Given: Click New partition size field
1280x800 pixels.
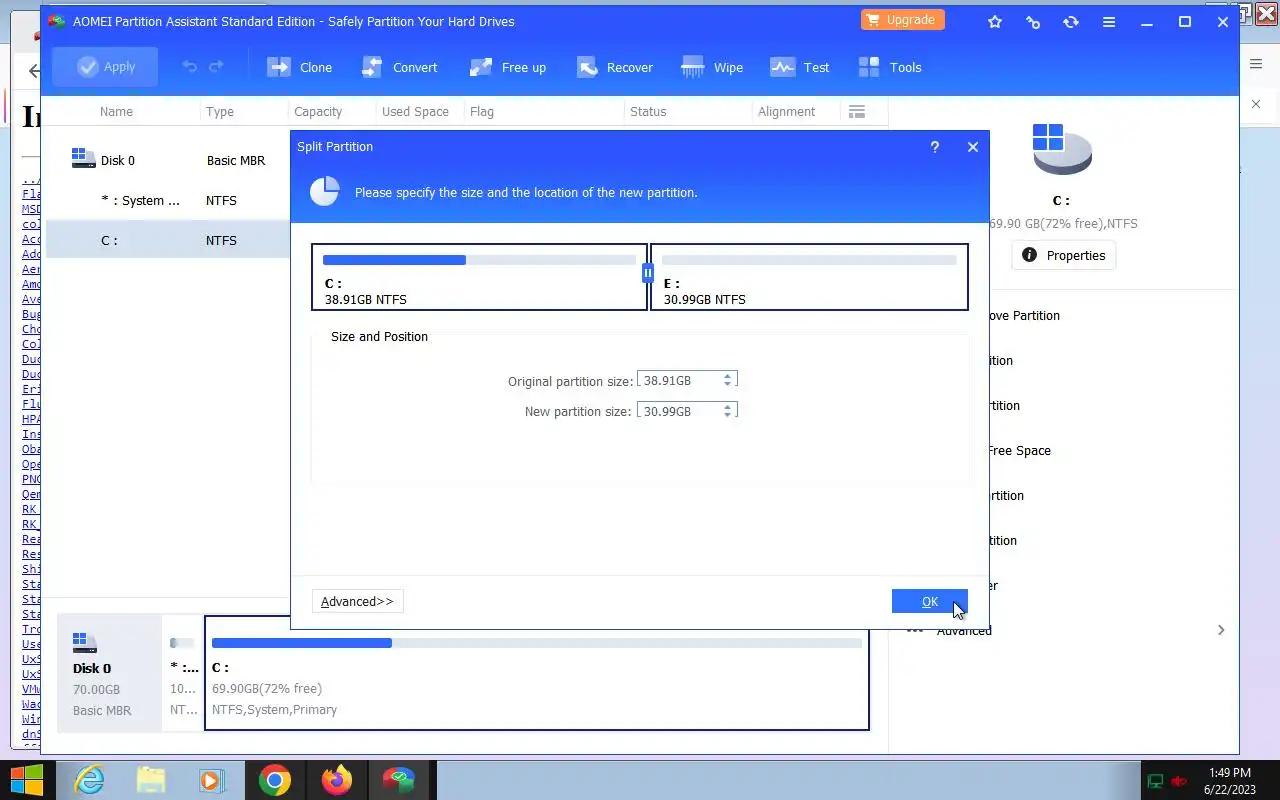Looking at the screenshot, I should pyautogui.click(x=679, y=411).
